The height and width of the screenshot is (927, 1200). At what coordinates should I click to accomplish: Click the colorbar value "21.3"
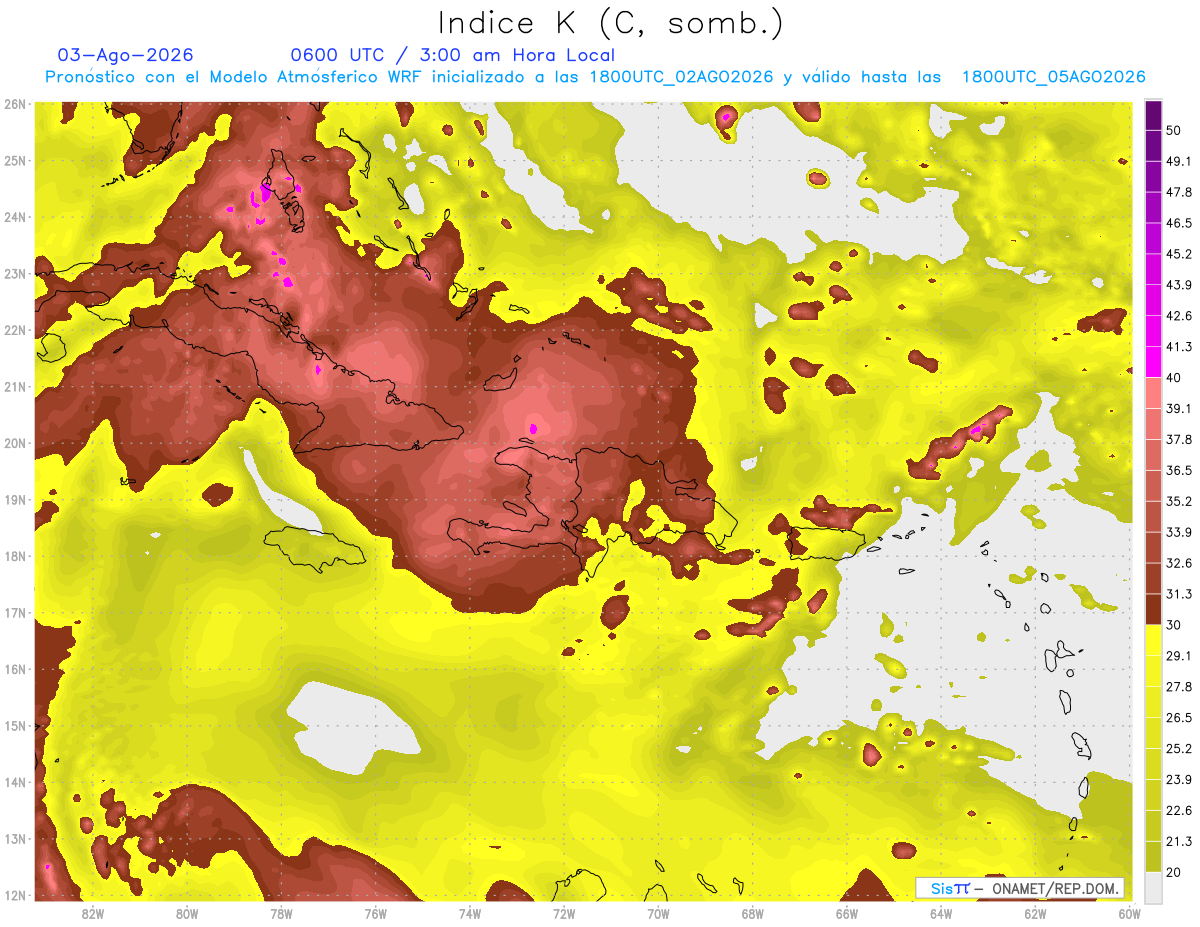point(1179,842)
